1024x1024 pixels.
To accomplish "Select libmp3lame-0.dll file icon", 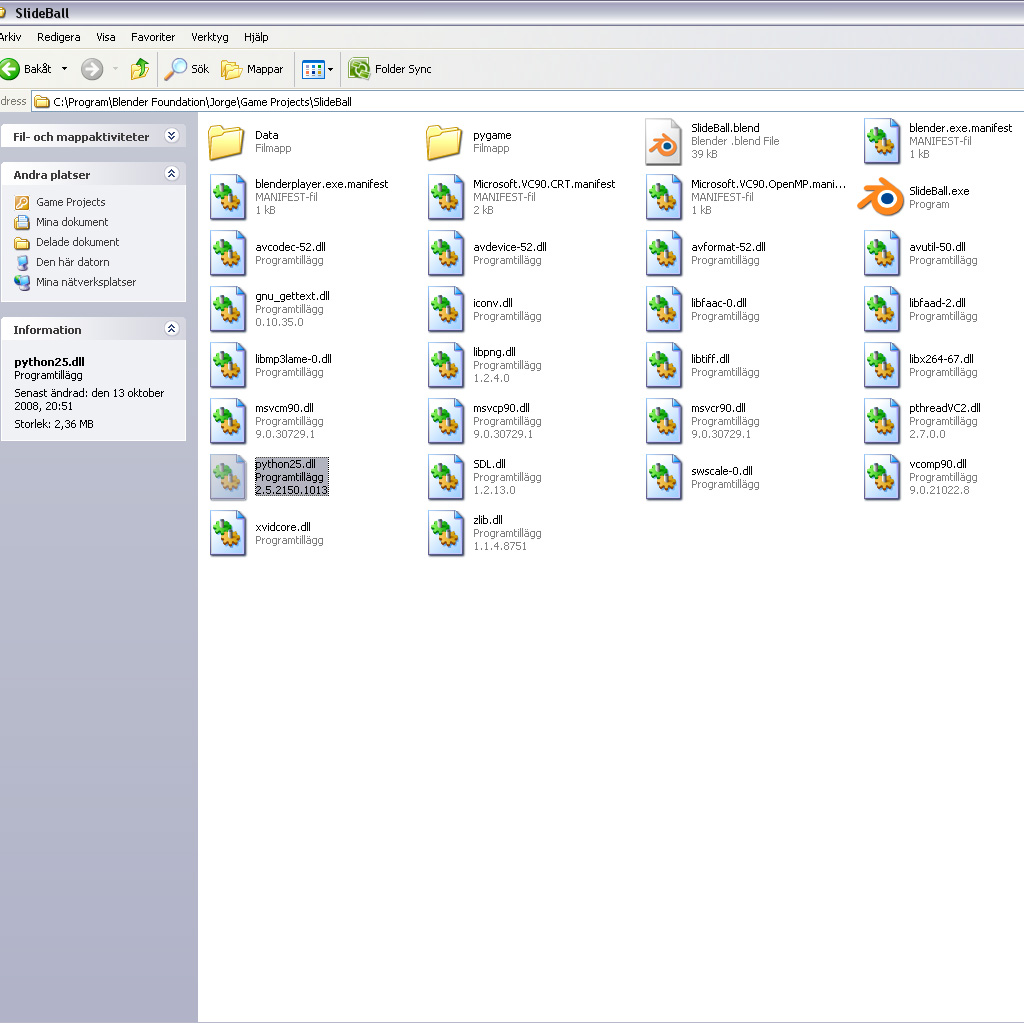I will pyautogui.click(x=228, y=365).
